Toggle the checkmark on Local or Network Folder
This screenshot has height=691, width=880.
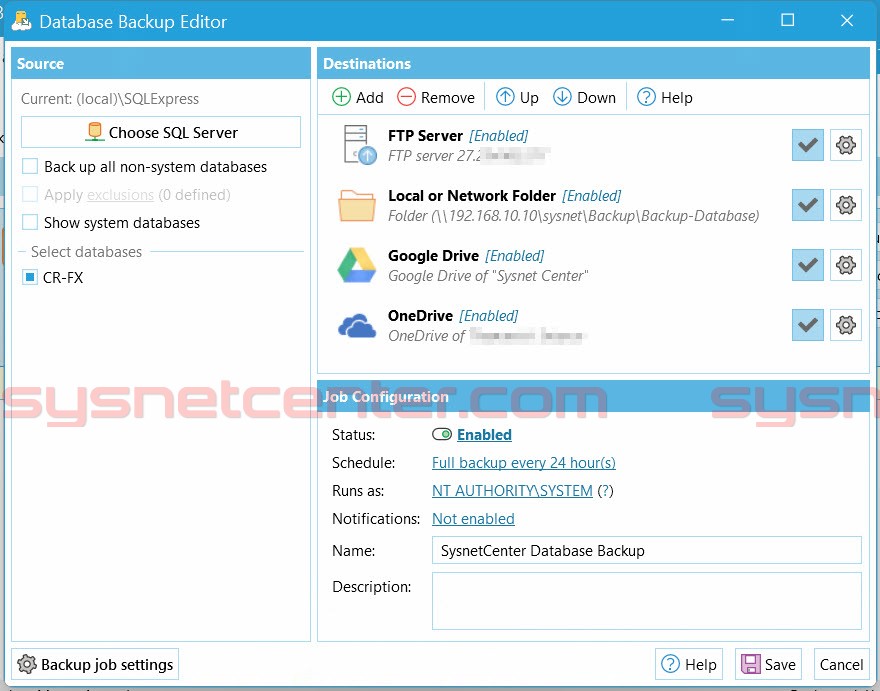pos(807,205)
